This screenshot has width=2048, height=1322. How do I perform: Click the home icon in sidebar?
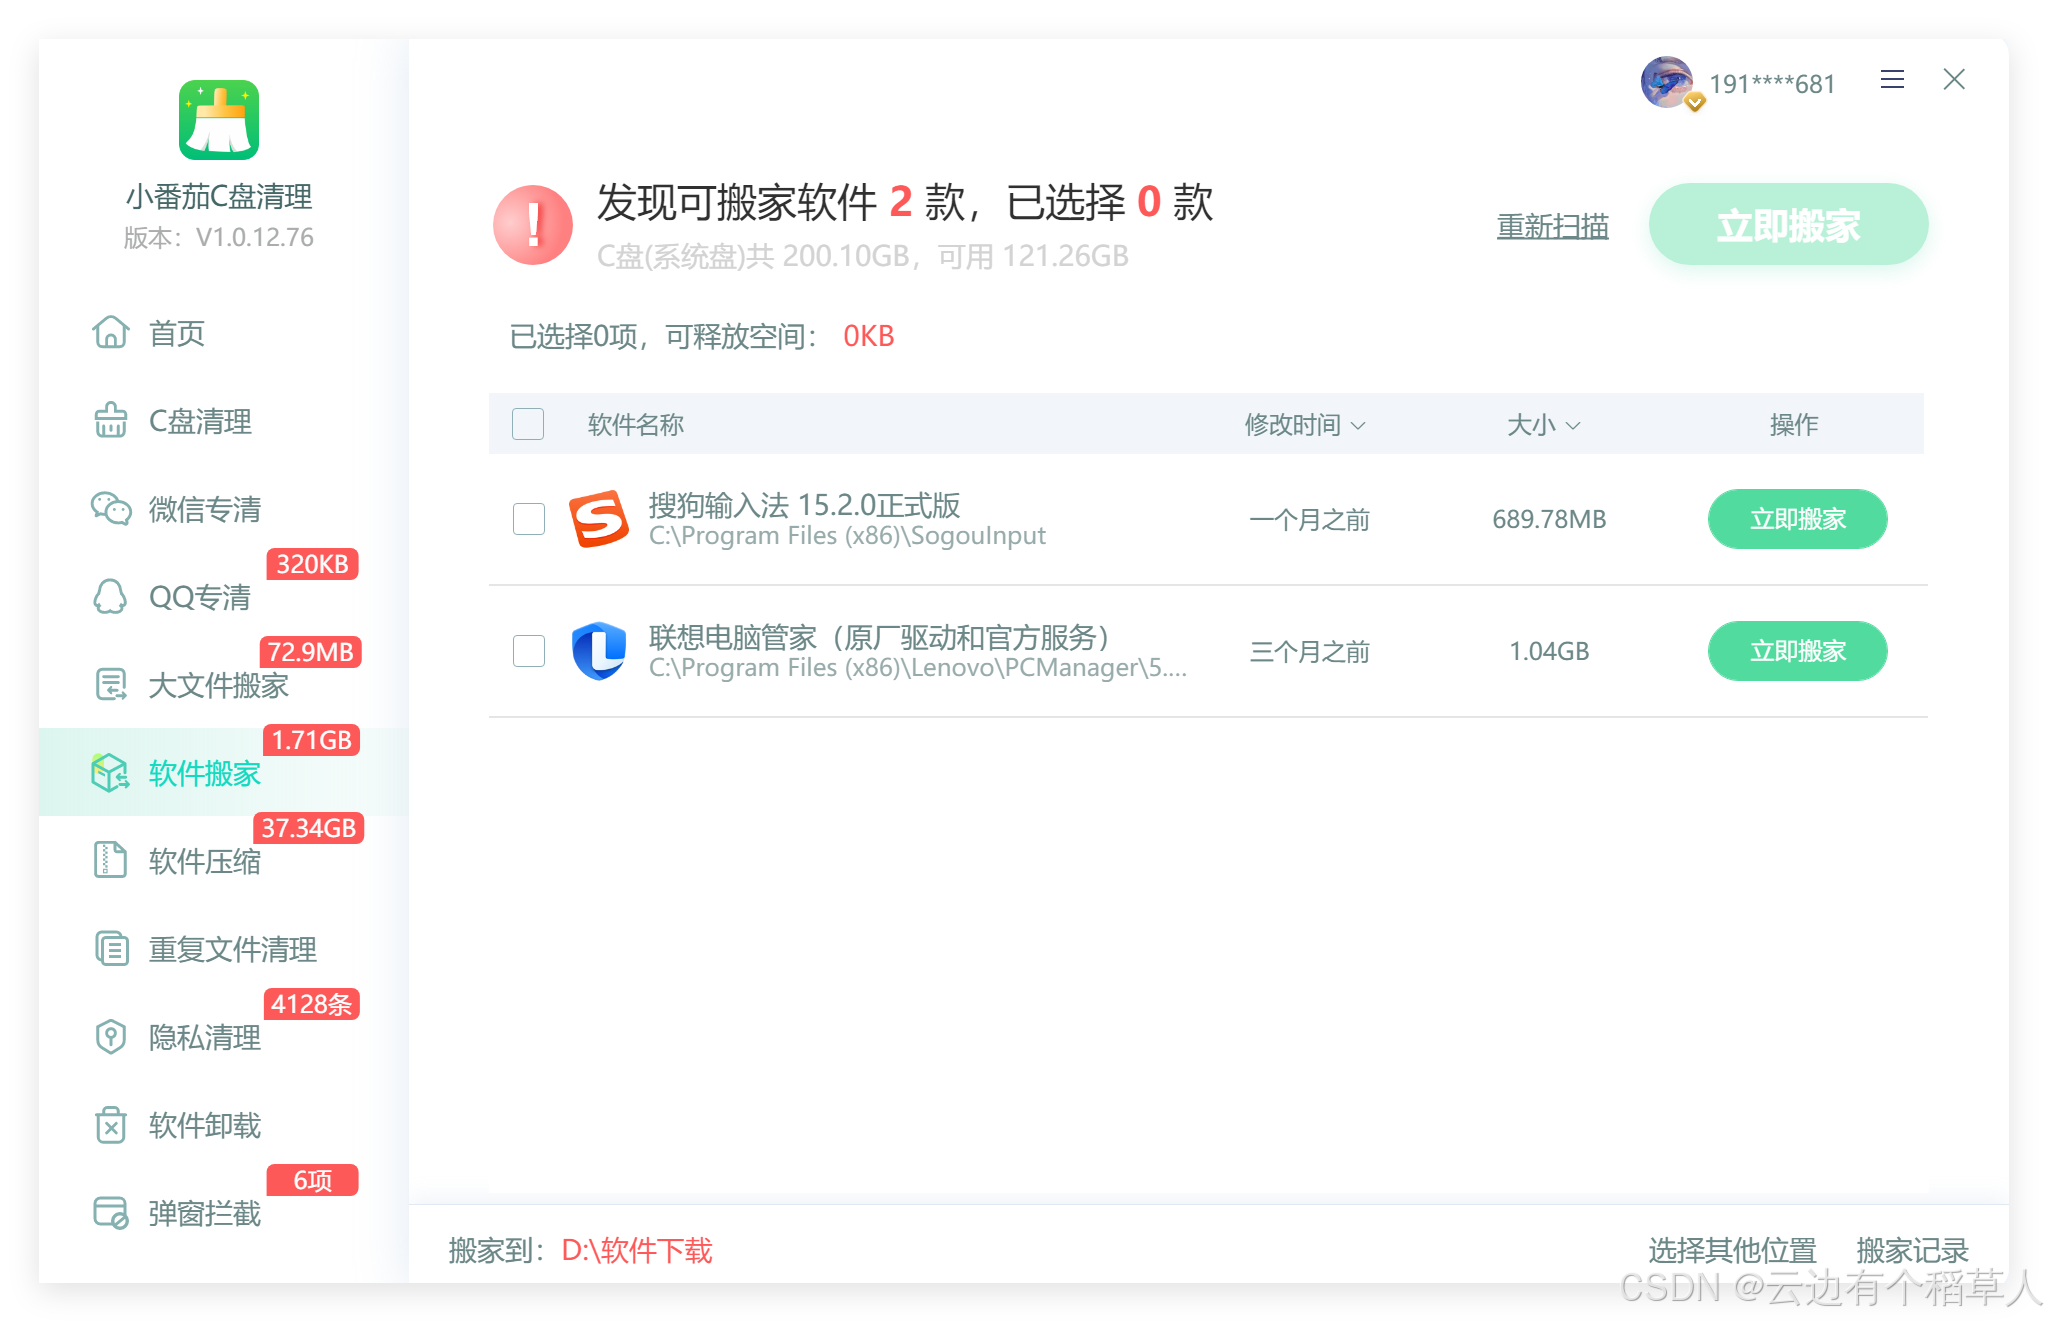[111, 332]
